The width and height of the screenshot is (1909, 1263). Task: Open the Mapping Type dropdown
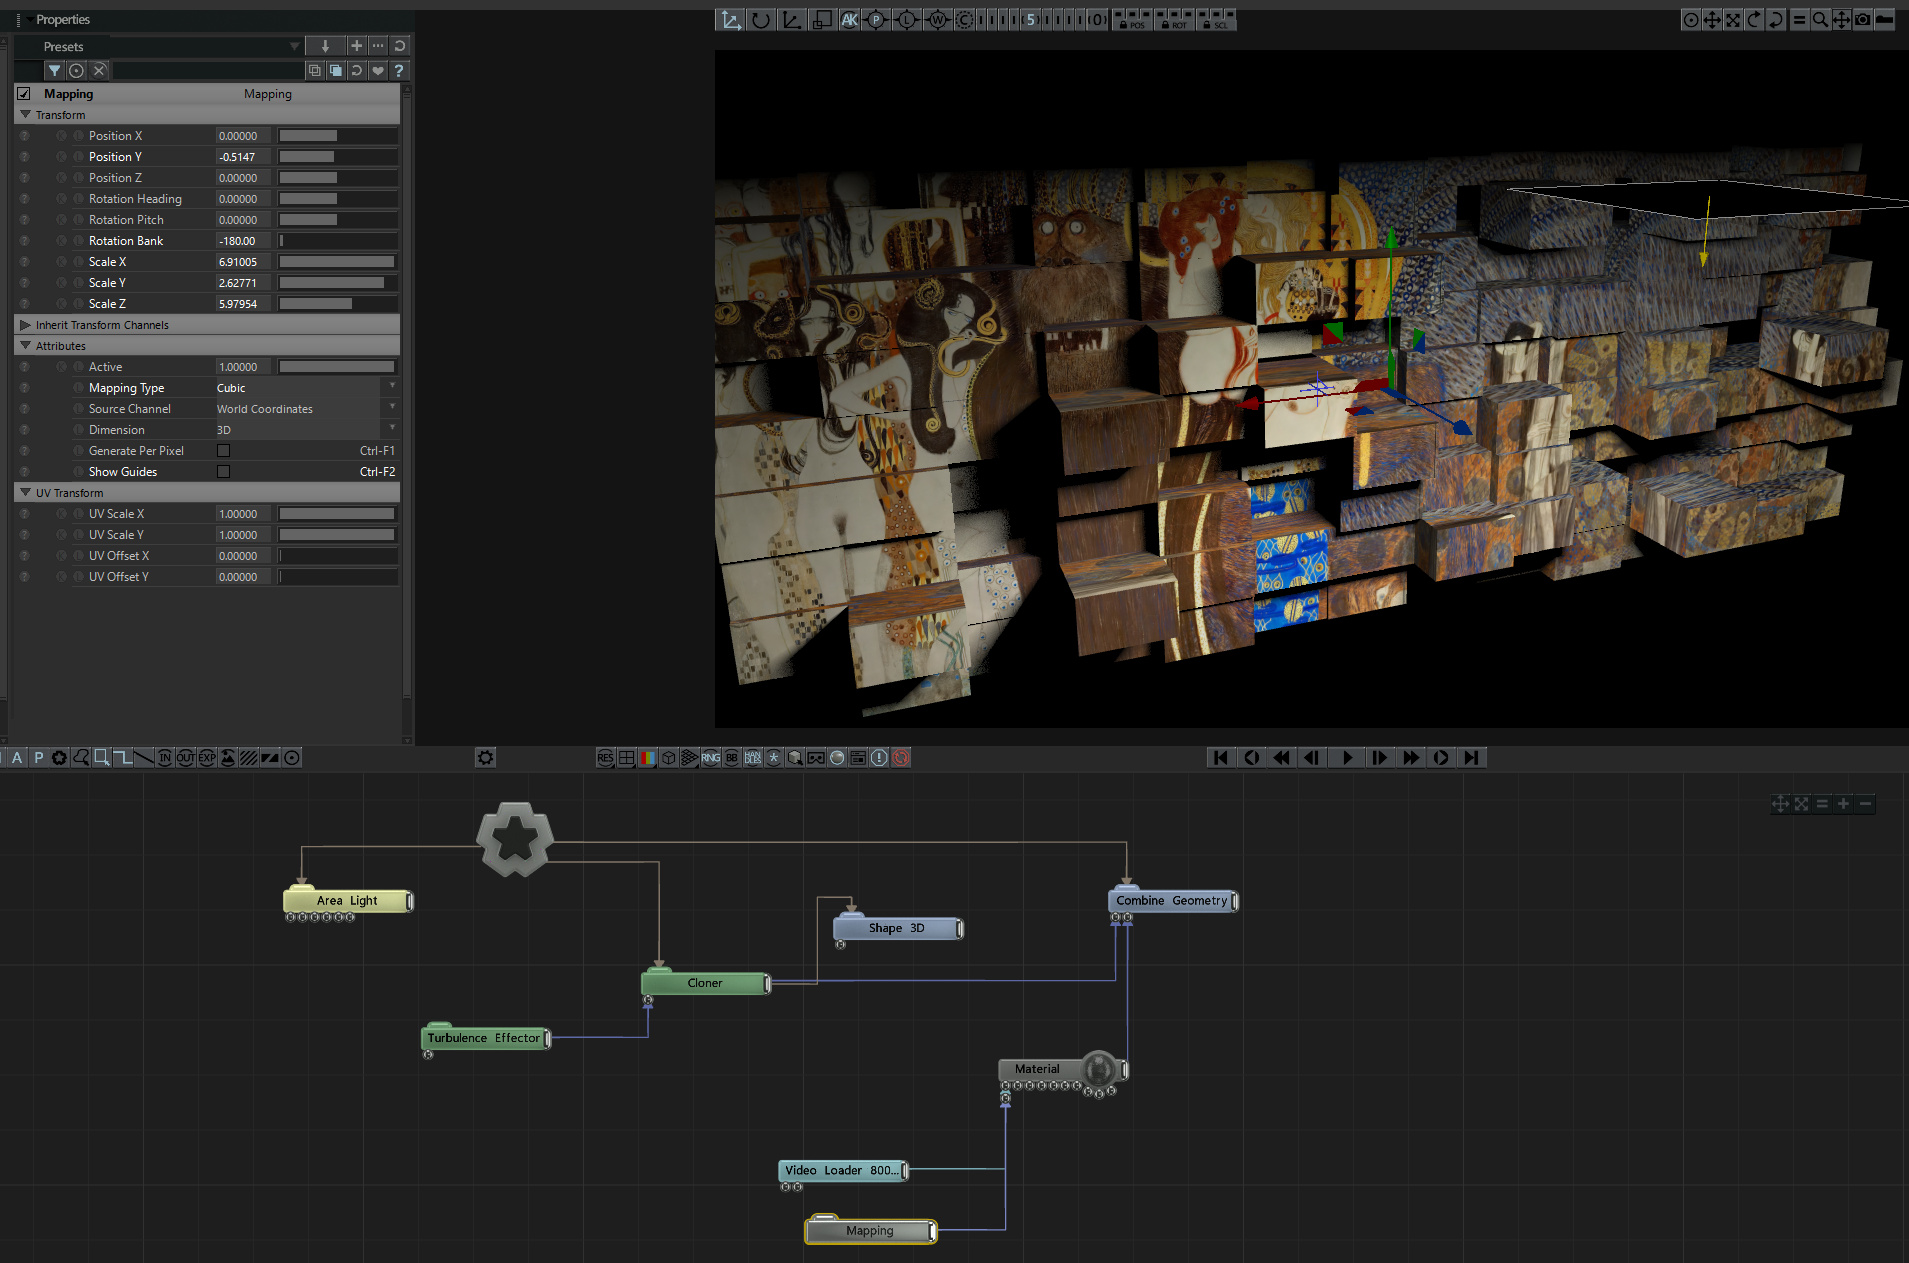306,388
